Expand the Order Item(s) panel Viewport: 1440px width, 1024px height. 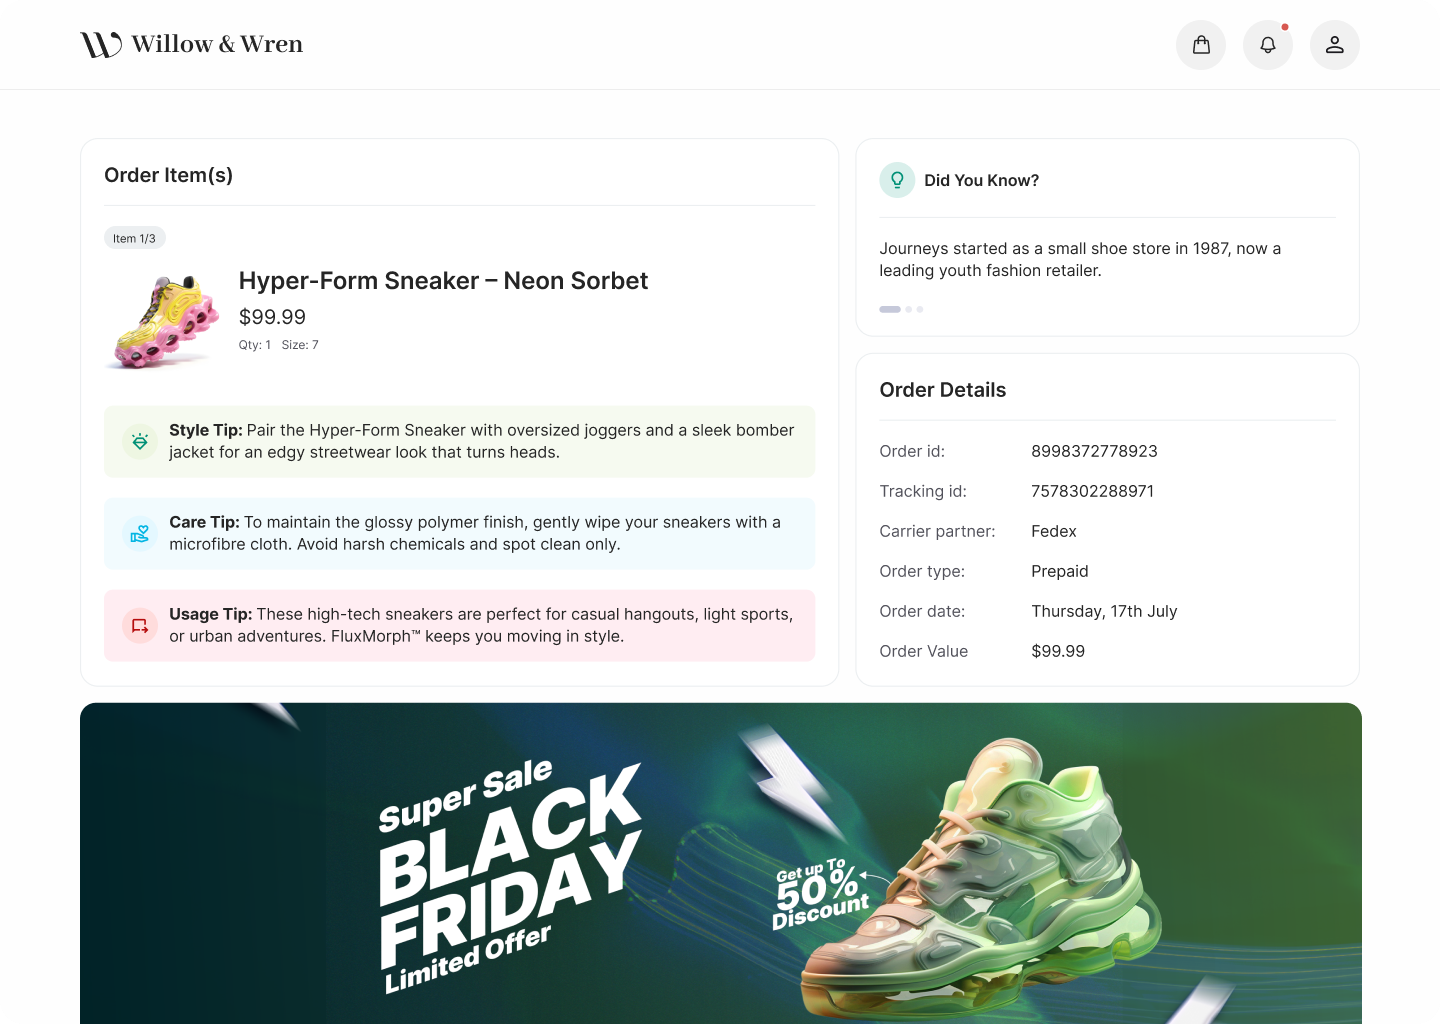(168, 175)
